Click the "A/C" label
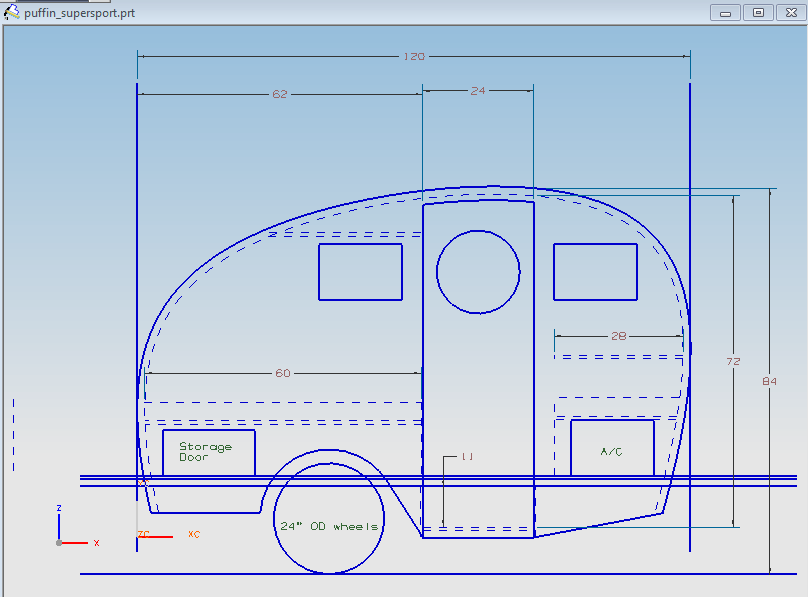This screenshot has height=597, width=808. pyautogui.click(x=612, y=452)
